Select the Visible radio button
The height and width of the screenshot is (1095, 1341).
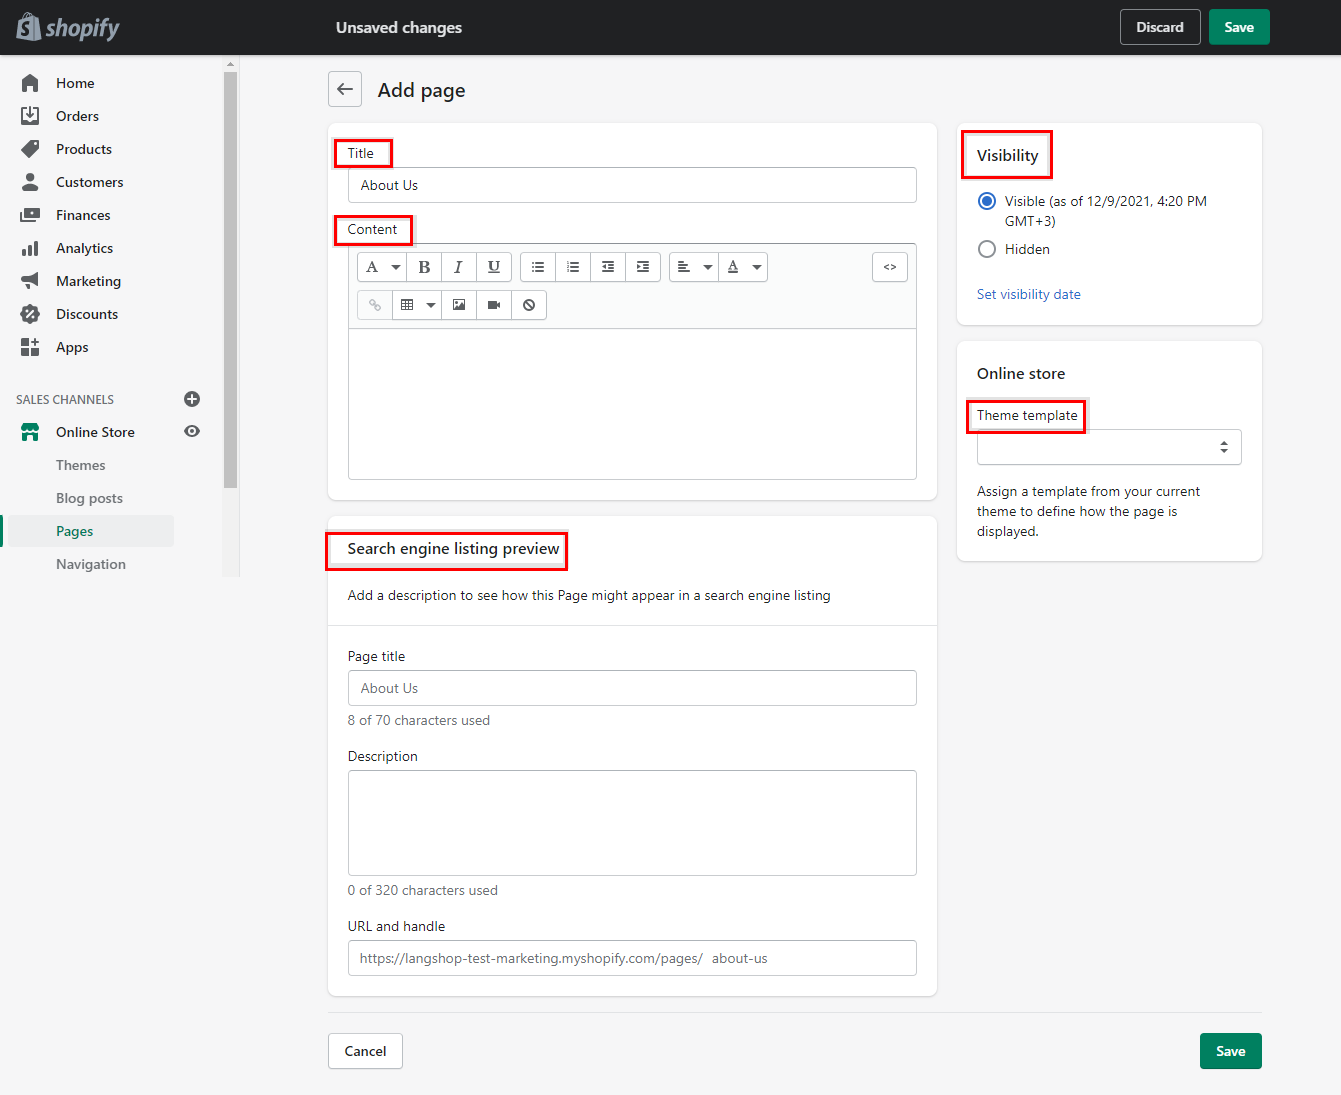pos(987,201)
